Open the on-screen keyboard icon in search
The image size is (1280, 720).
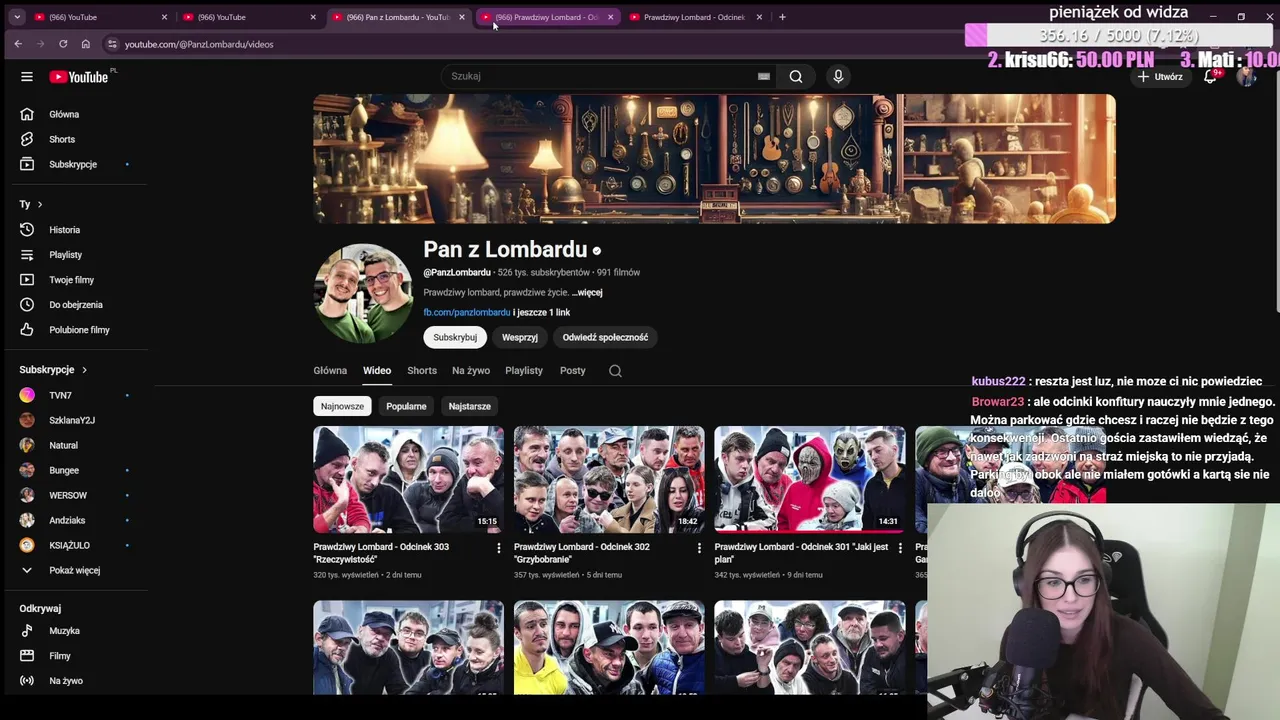pyautogui.click(x=764, y=76)
